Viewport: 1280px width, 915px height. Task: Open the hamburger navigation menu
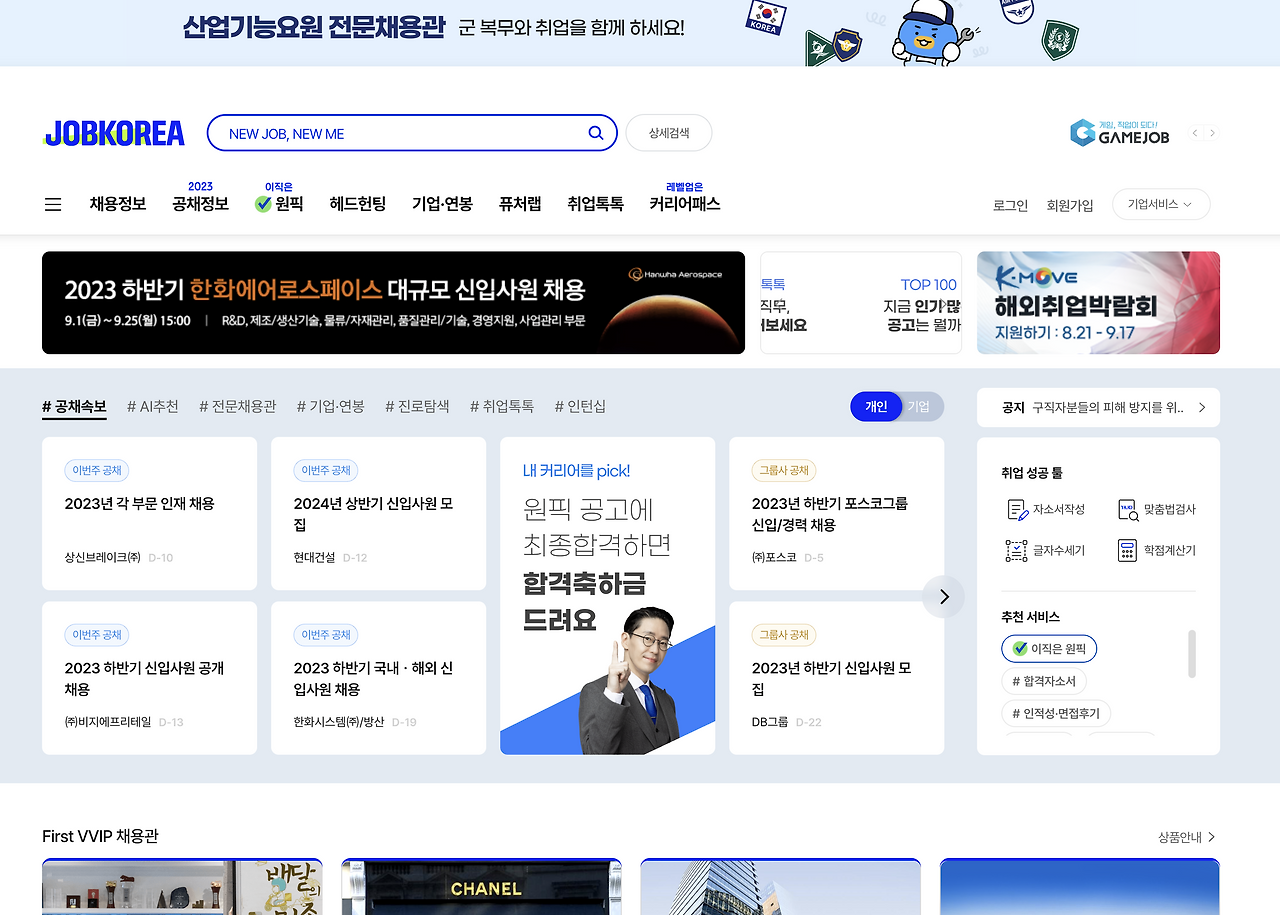click(x=52, y=203)
